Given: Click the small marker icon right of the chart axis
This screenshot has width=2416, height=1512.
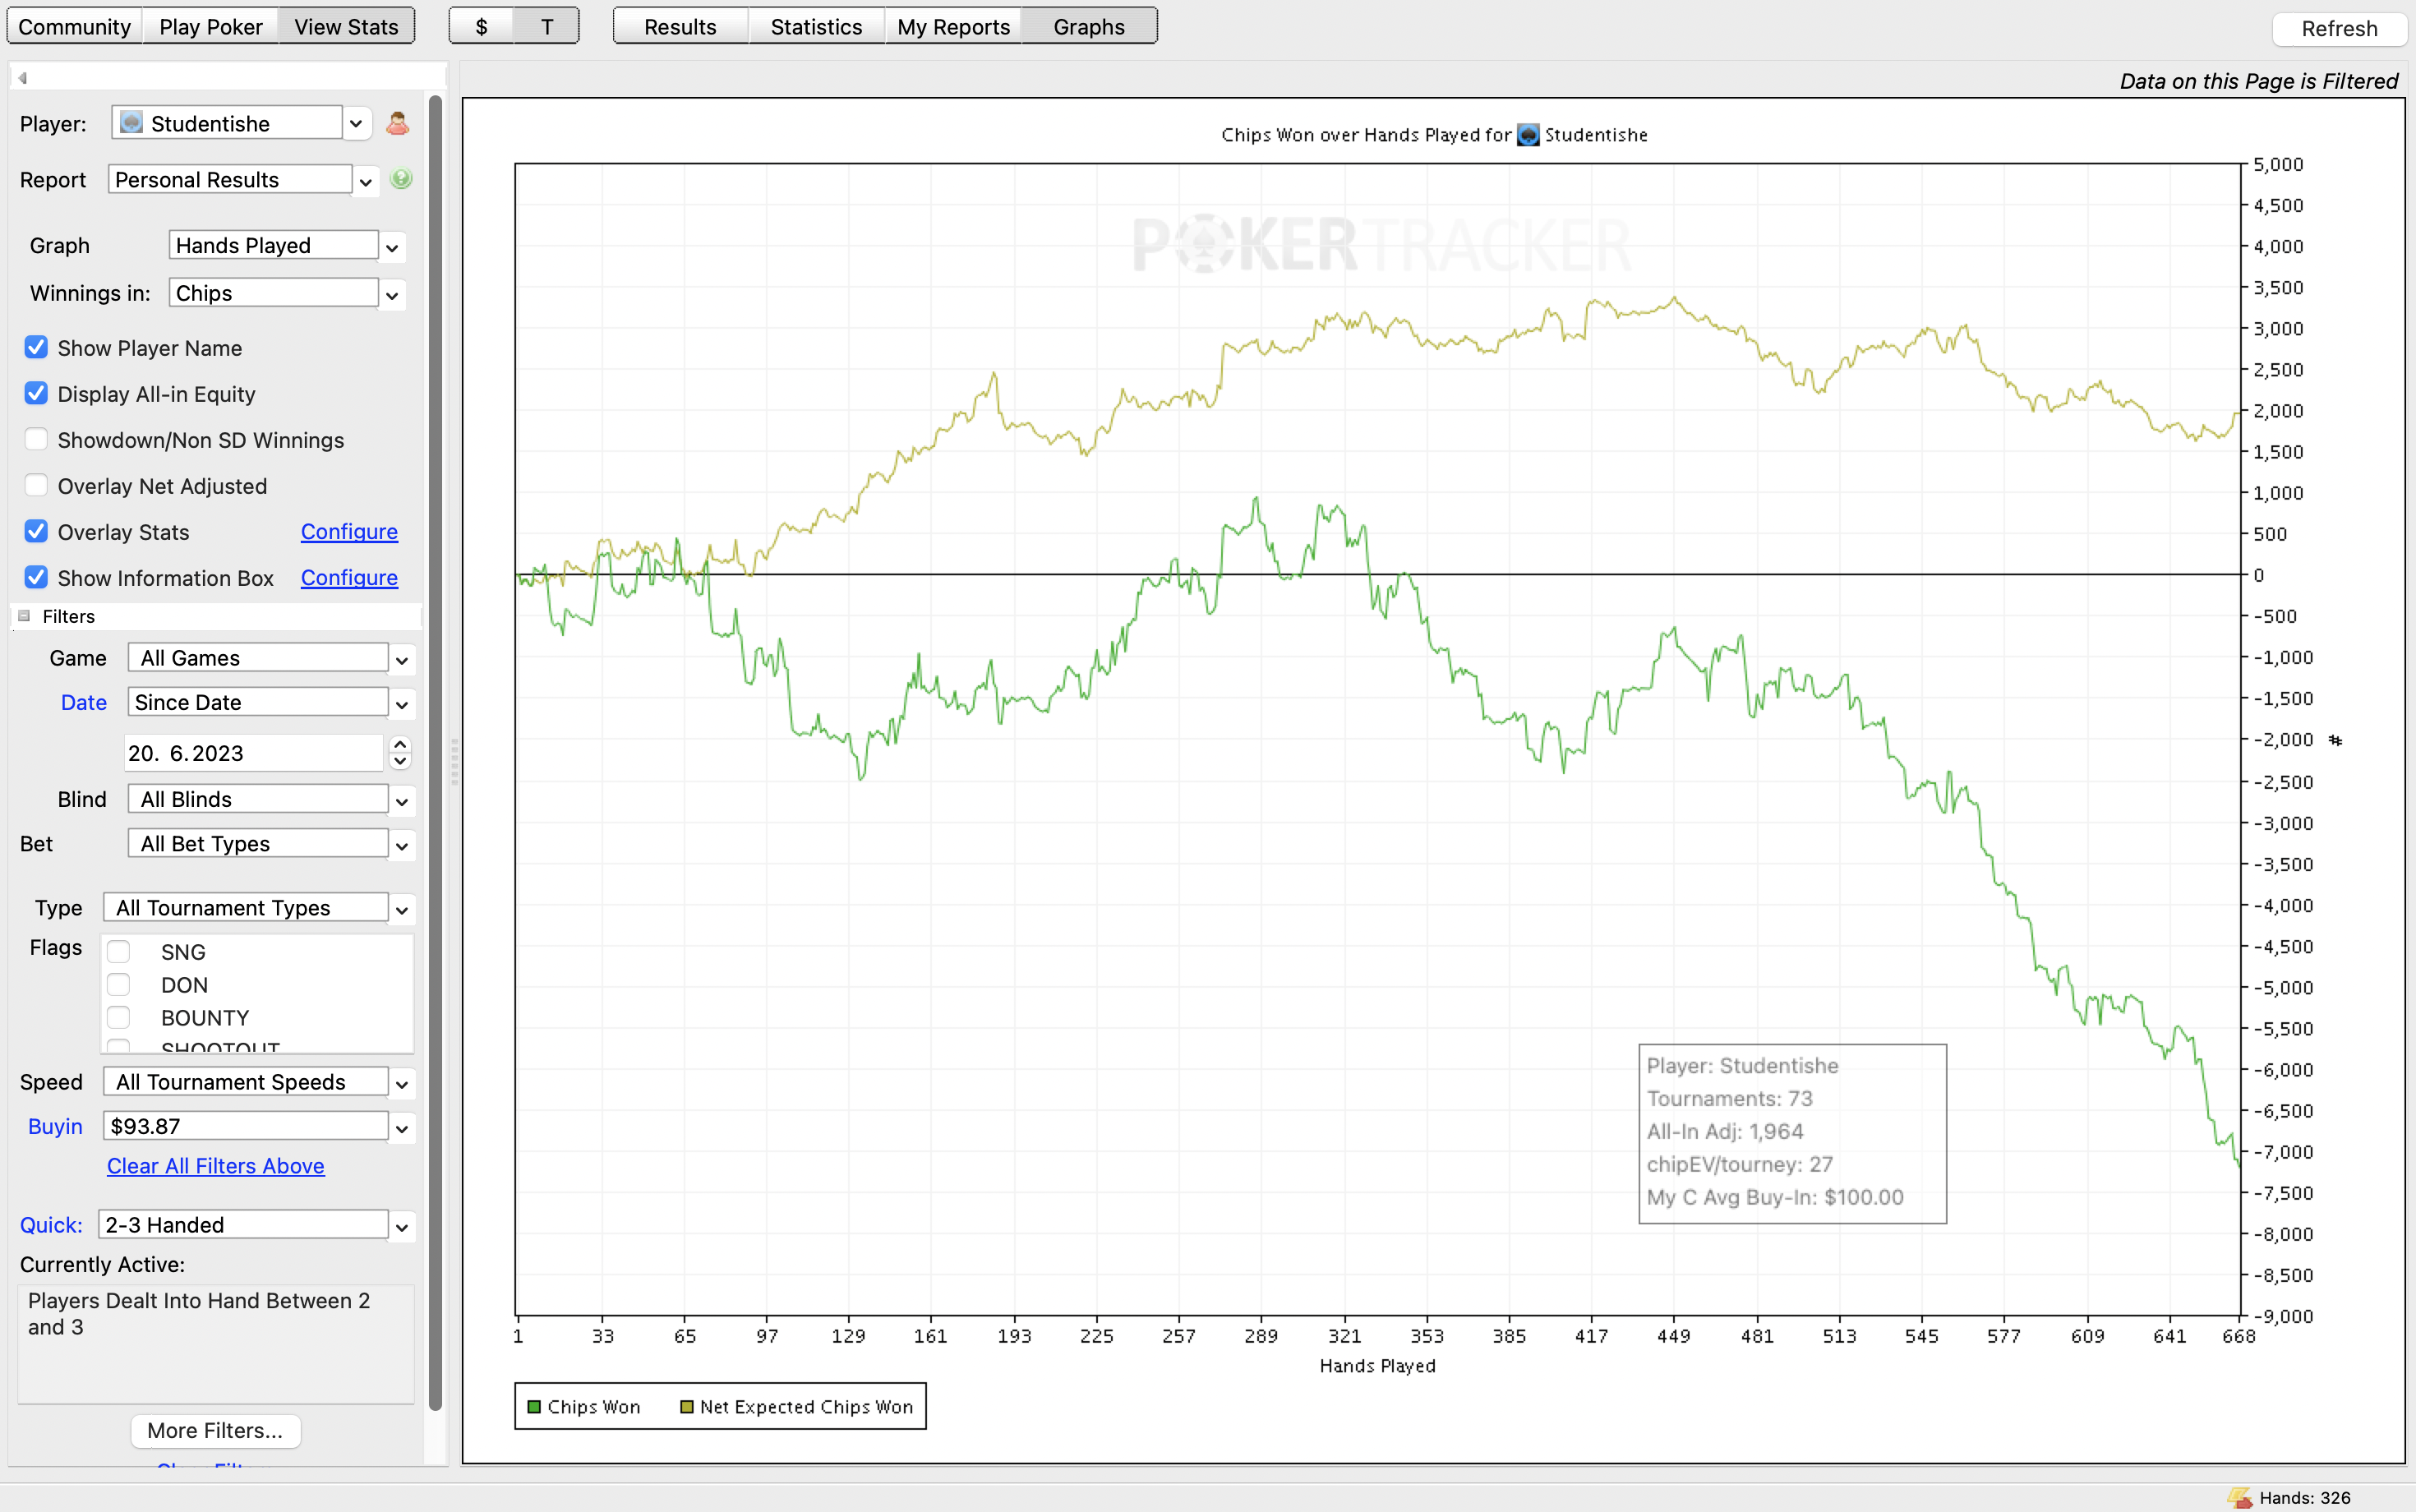Looking at the screenshot, I should (2335, 740).
